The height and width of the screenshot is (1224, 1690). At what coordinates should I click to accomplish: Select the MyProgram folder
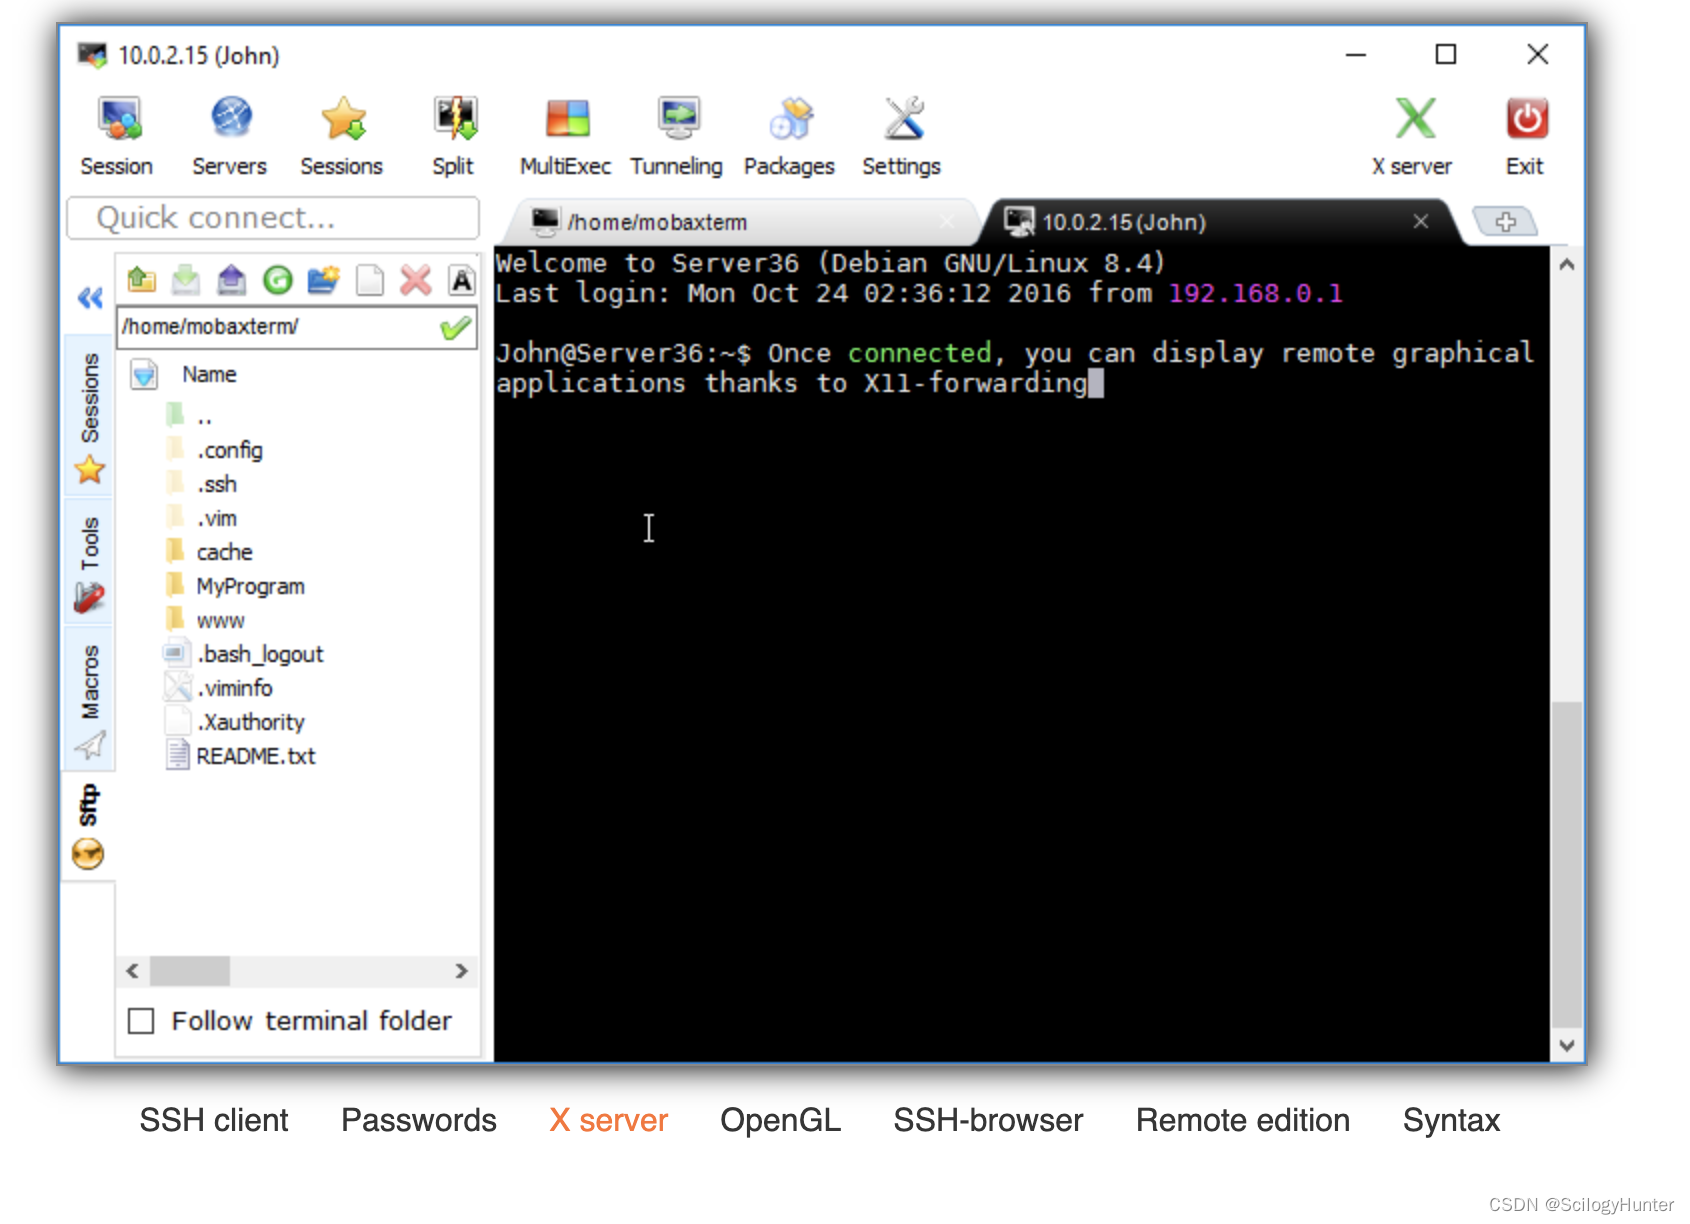click(x=250, y=586)
